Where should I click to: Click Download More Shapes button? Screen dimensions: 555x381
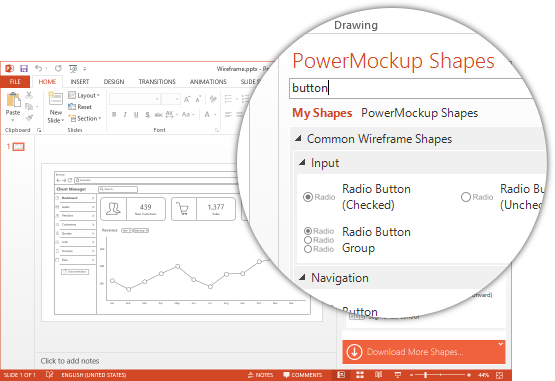[x=423, y=352]
